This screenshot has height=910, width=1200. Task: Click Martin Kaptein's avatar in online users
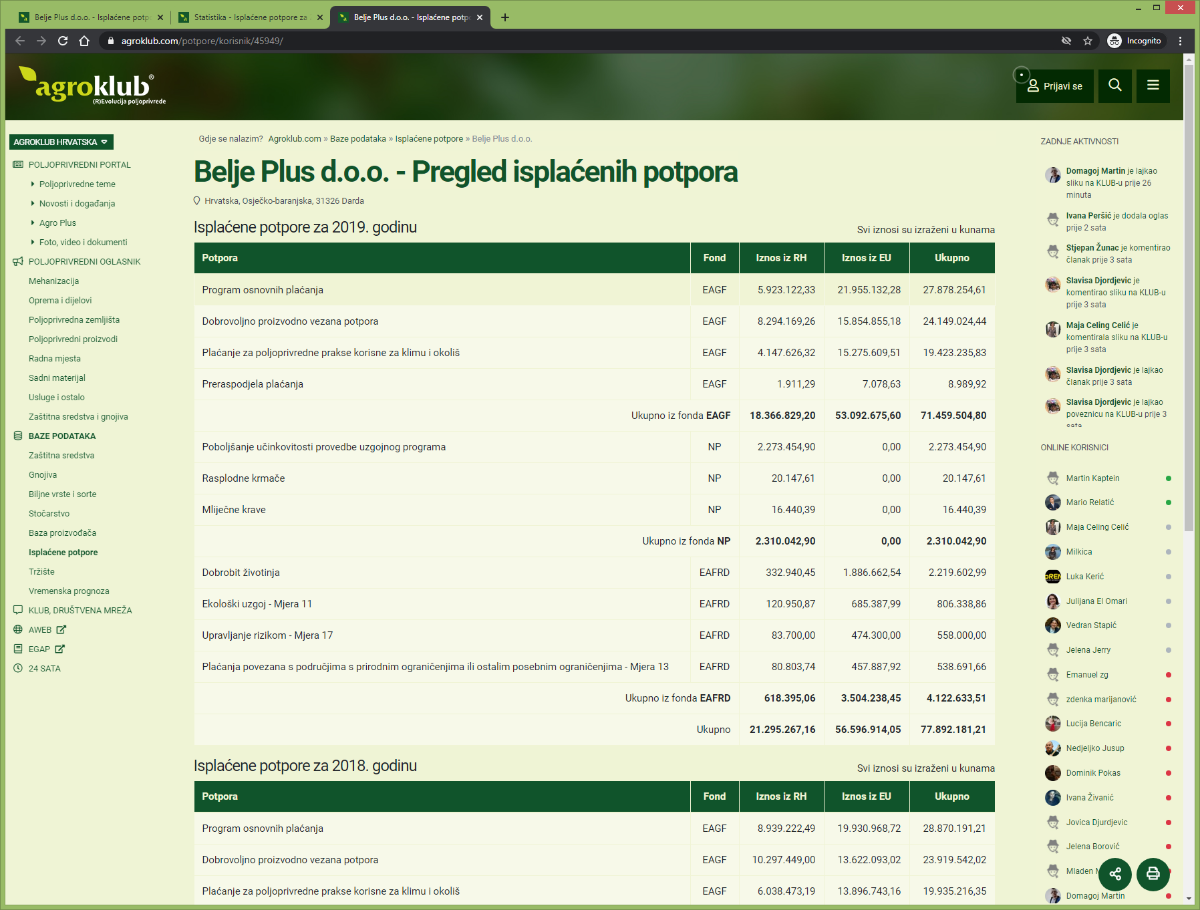click(1053, 478)
